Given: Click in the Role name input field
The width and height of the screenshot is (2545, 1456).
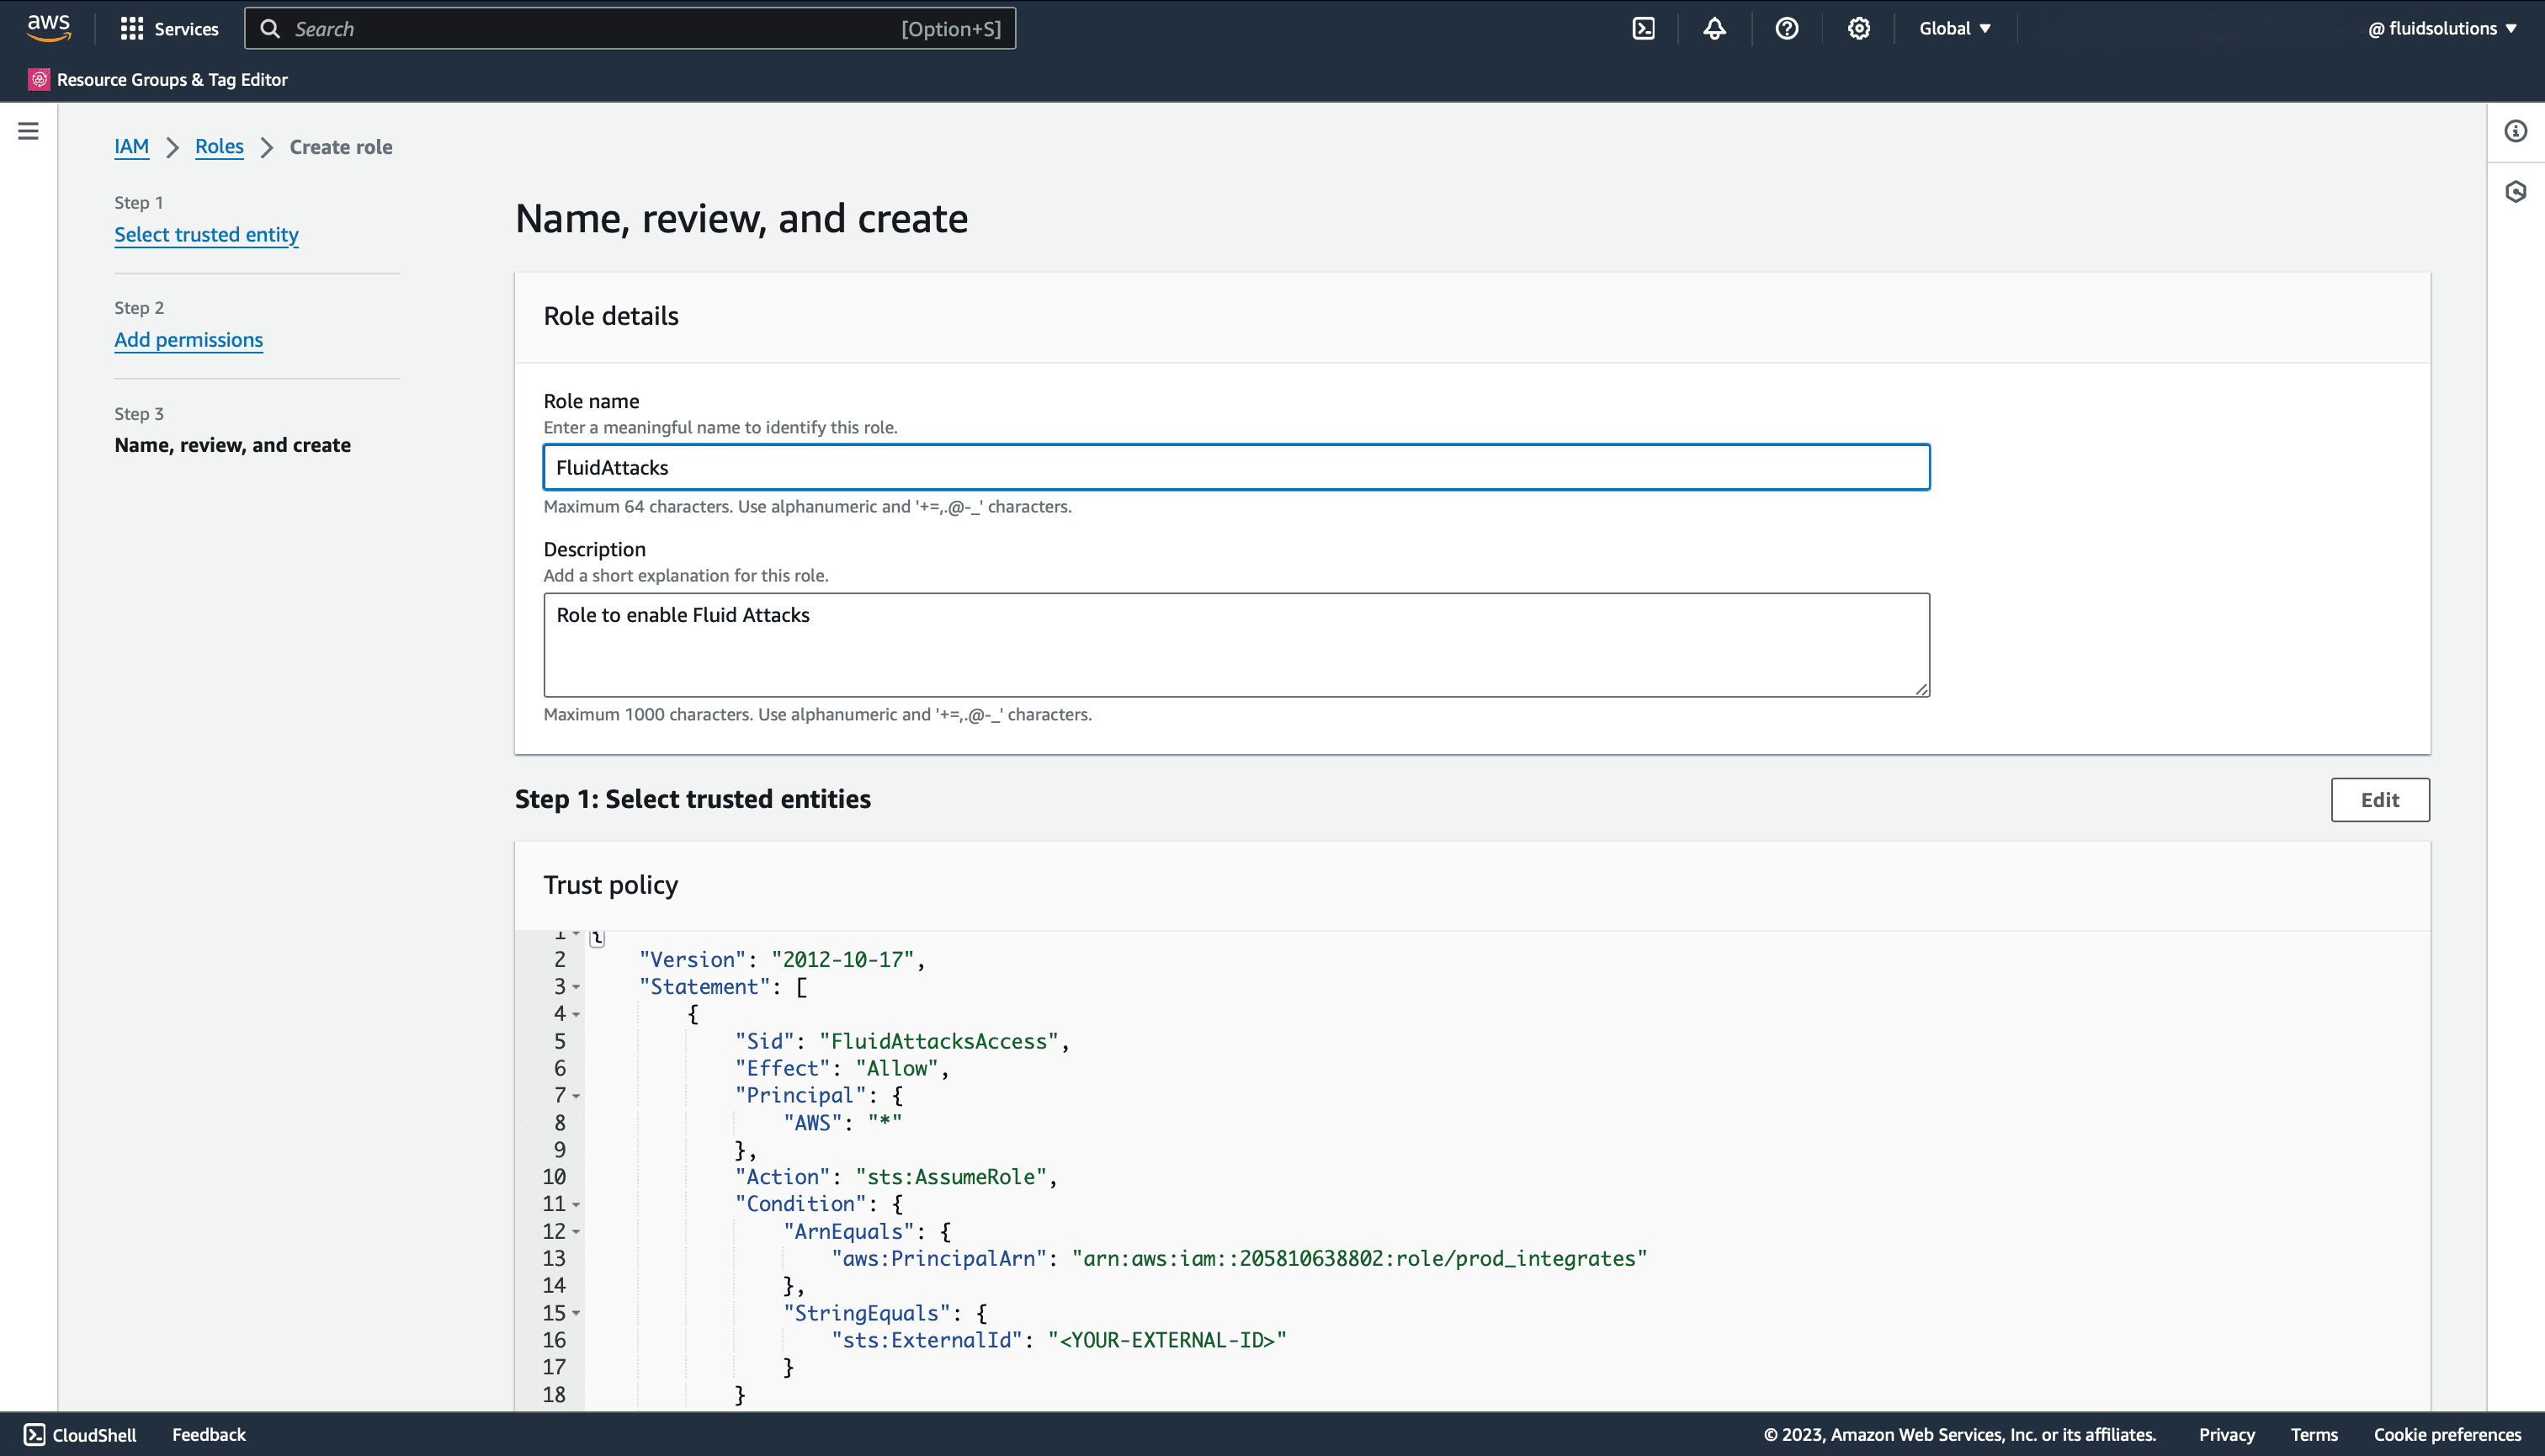Looking at the screenshot, I should 1235,467.
